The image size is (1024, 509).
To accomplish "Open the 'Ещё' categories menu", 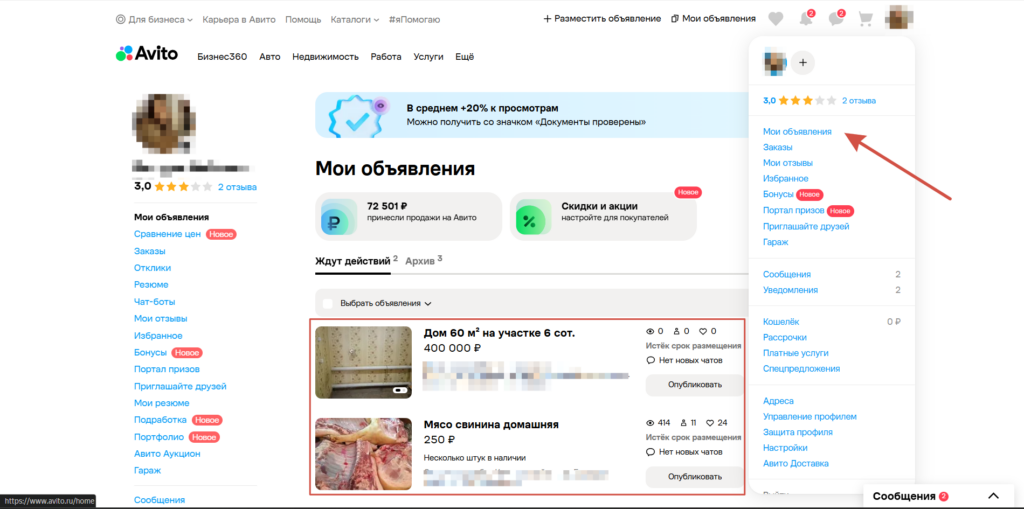I will tap(464, 57).
